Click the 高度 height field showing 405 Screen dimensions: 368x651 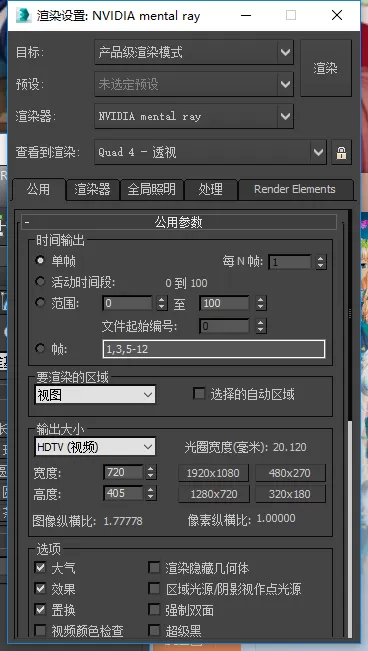(123, 493)
